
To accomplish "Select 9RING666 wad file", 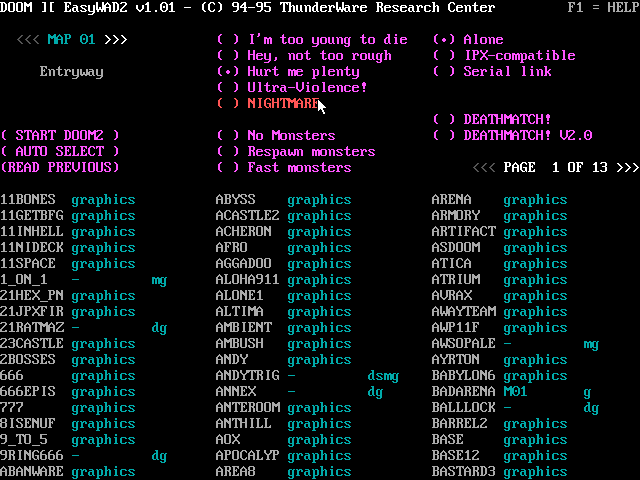I will tap(32, 455).
